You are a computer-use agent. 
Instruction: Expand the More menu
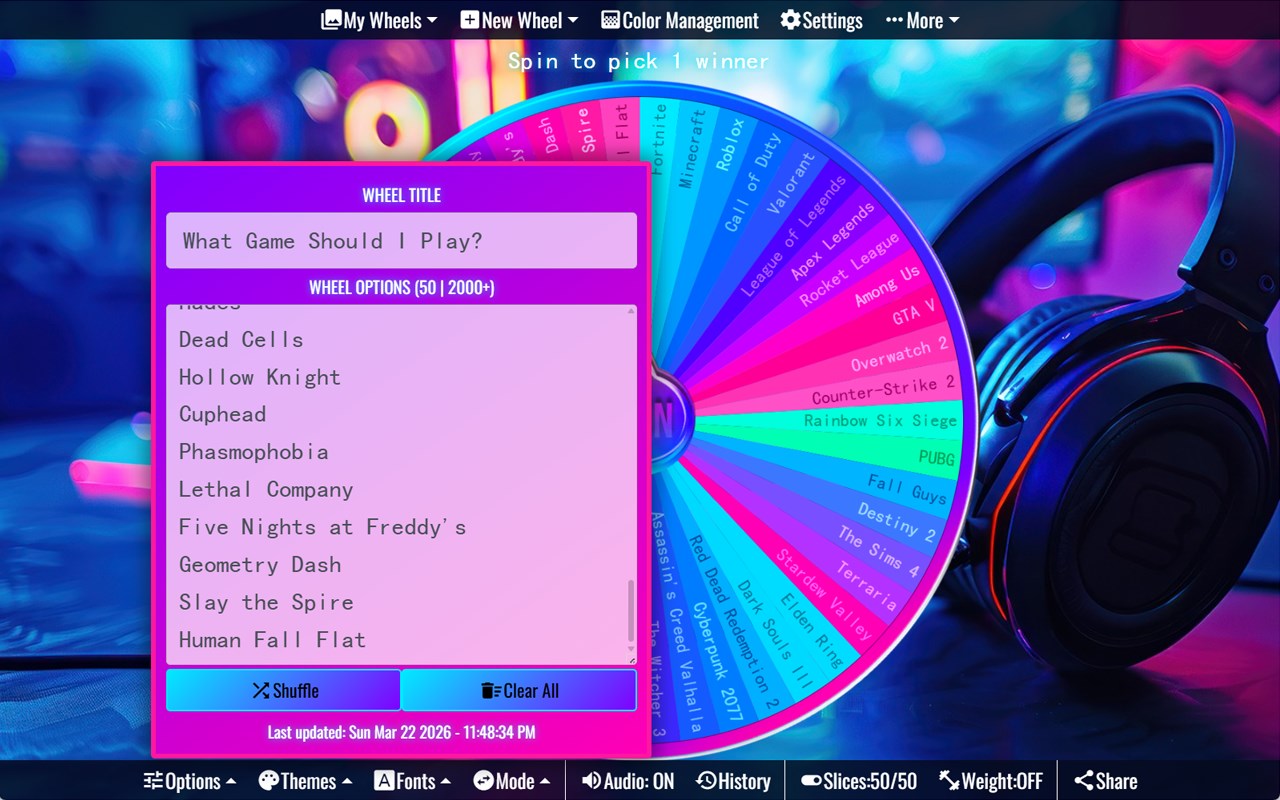tap(922, 20)
